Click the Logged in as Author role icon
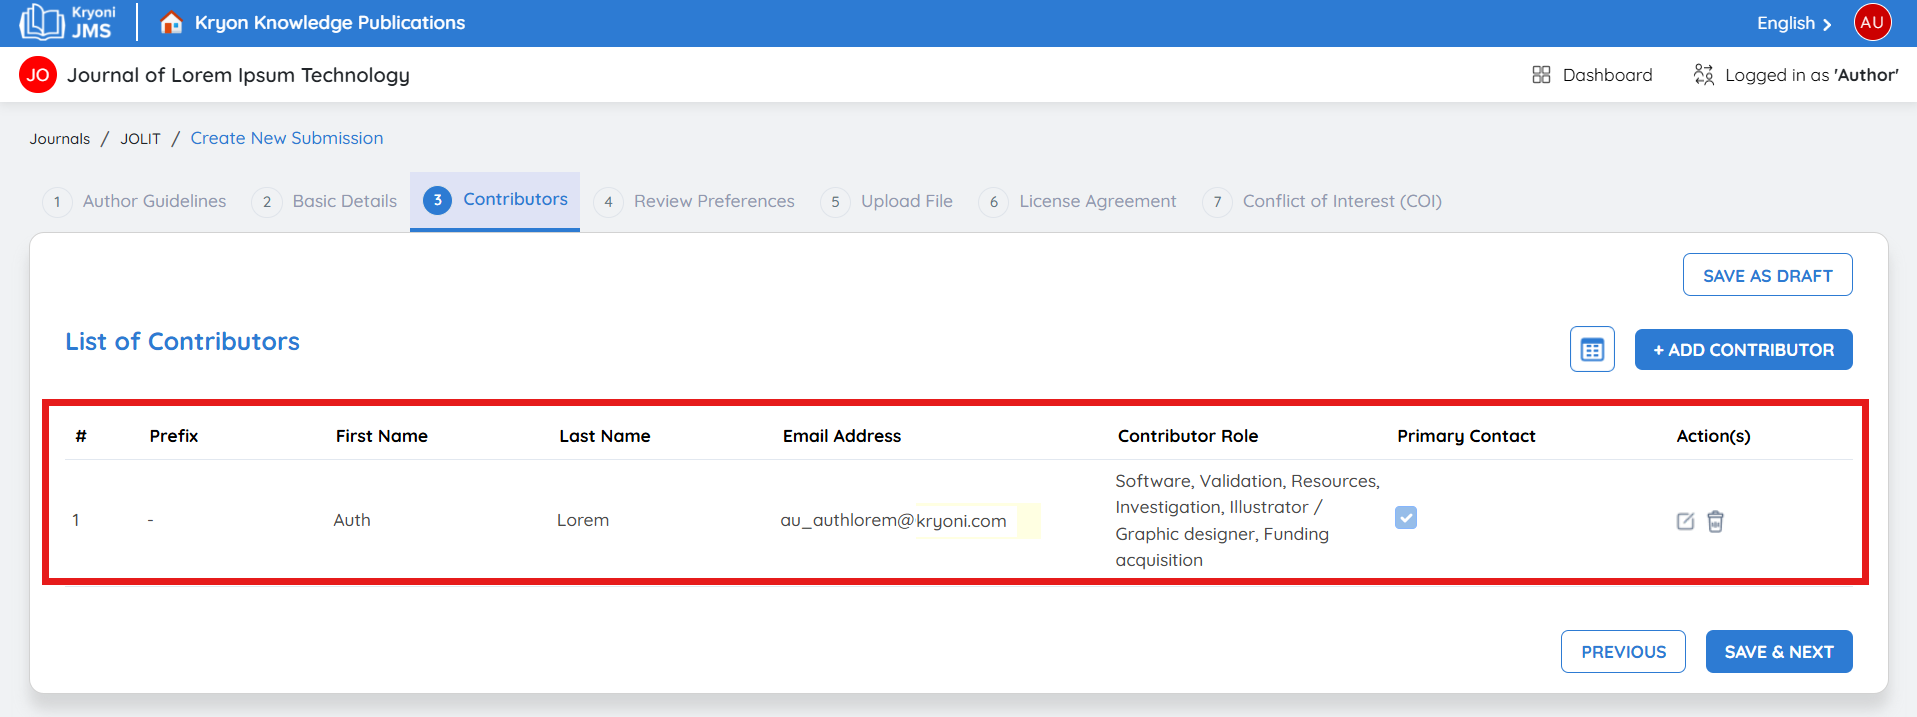 [1703, 75]
